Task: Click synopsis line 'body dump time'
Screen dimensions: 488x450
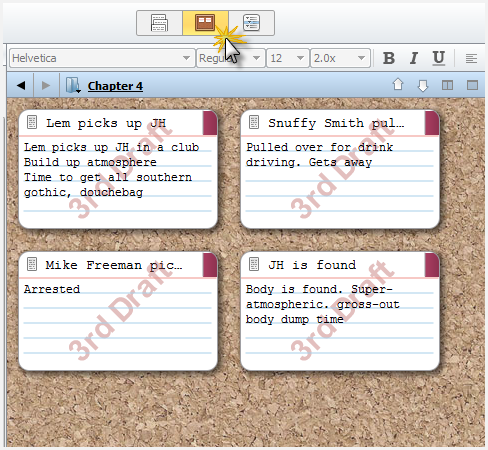Action: [x=295, y=319]
